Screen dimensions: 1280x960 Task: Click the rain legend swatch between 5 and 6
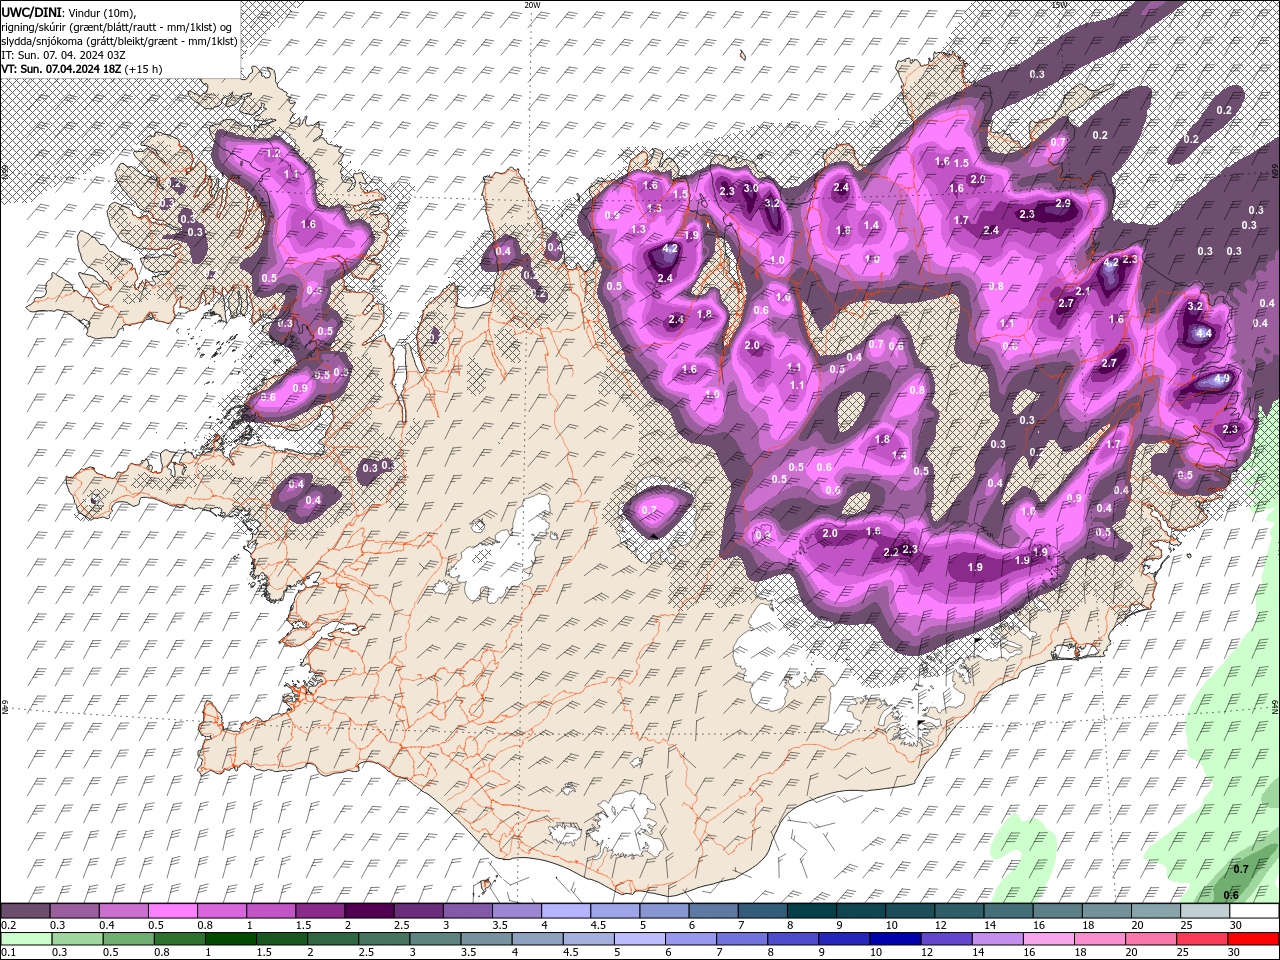[x=640, y=939]
